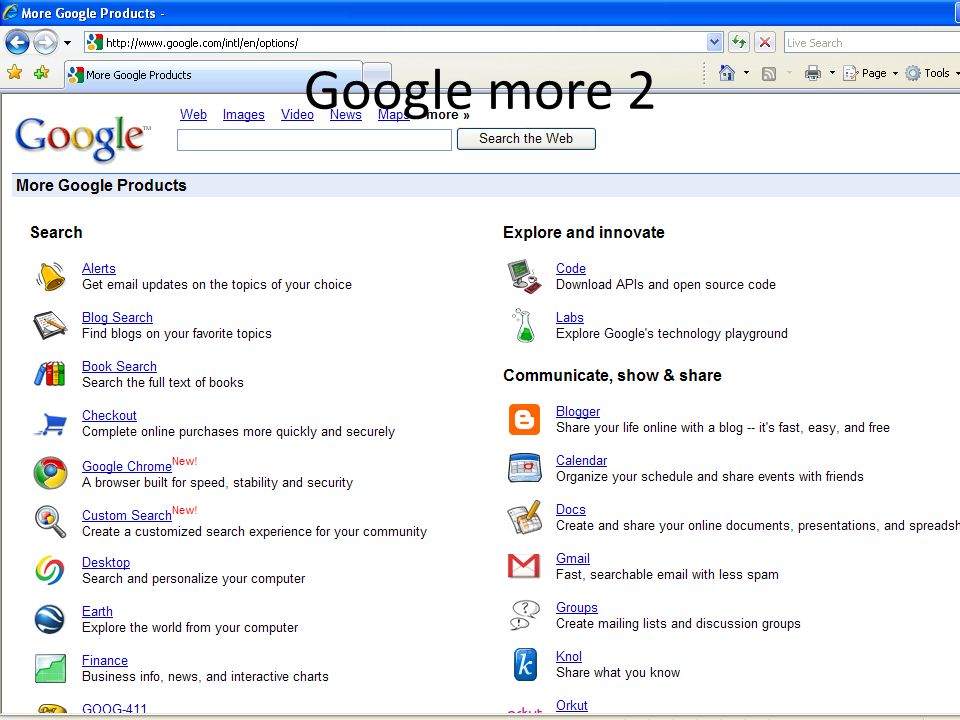Click the Earth globe icon
The width and height of the screenshot is (960, 720).
point(50,619)
